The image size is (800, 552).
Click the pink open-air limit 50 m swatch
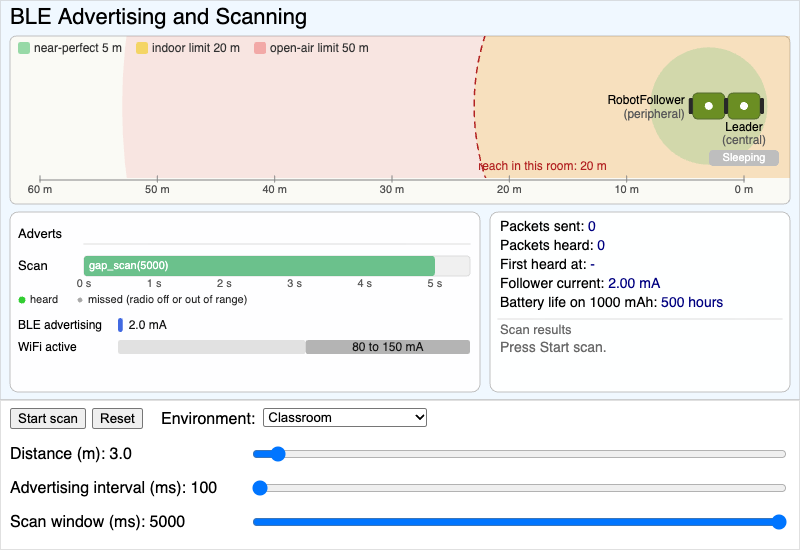(260, 48)
